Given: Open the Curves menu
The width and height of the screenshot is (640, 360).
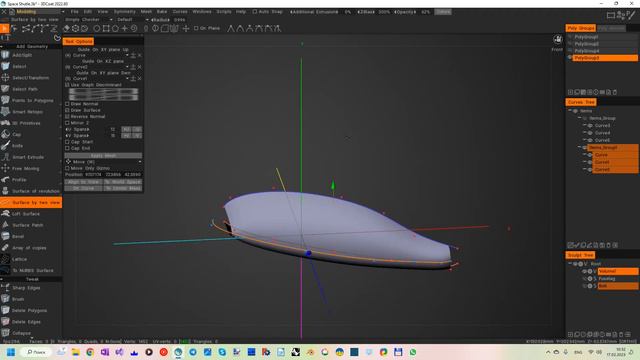Looking at the screenshot, I should [180, 12].
